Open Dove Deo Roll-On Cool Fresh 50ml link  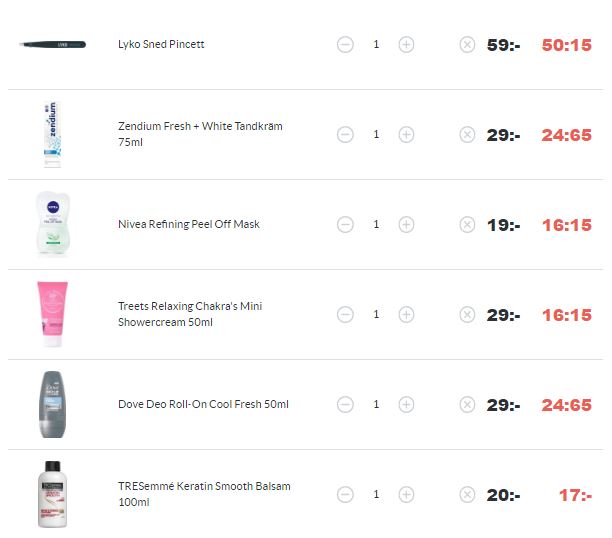(x=203, y=404)
